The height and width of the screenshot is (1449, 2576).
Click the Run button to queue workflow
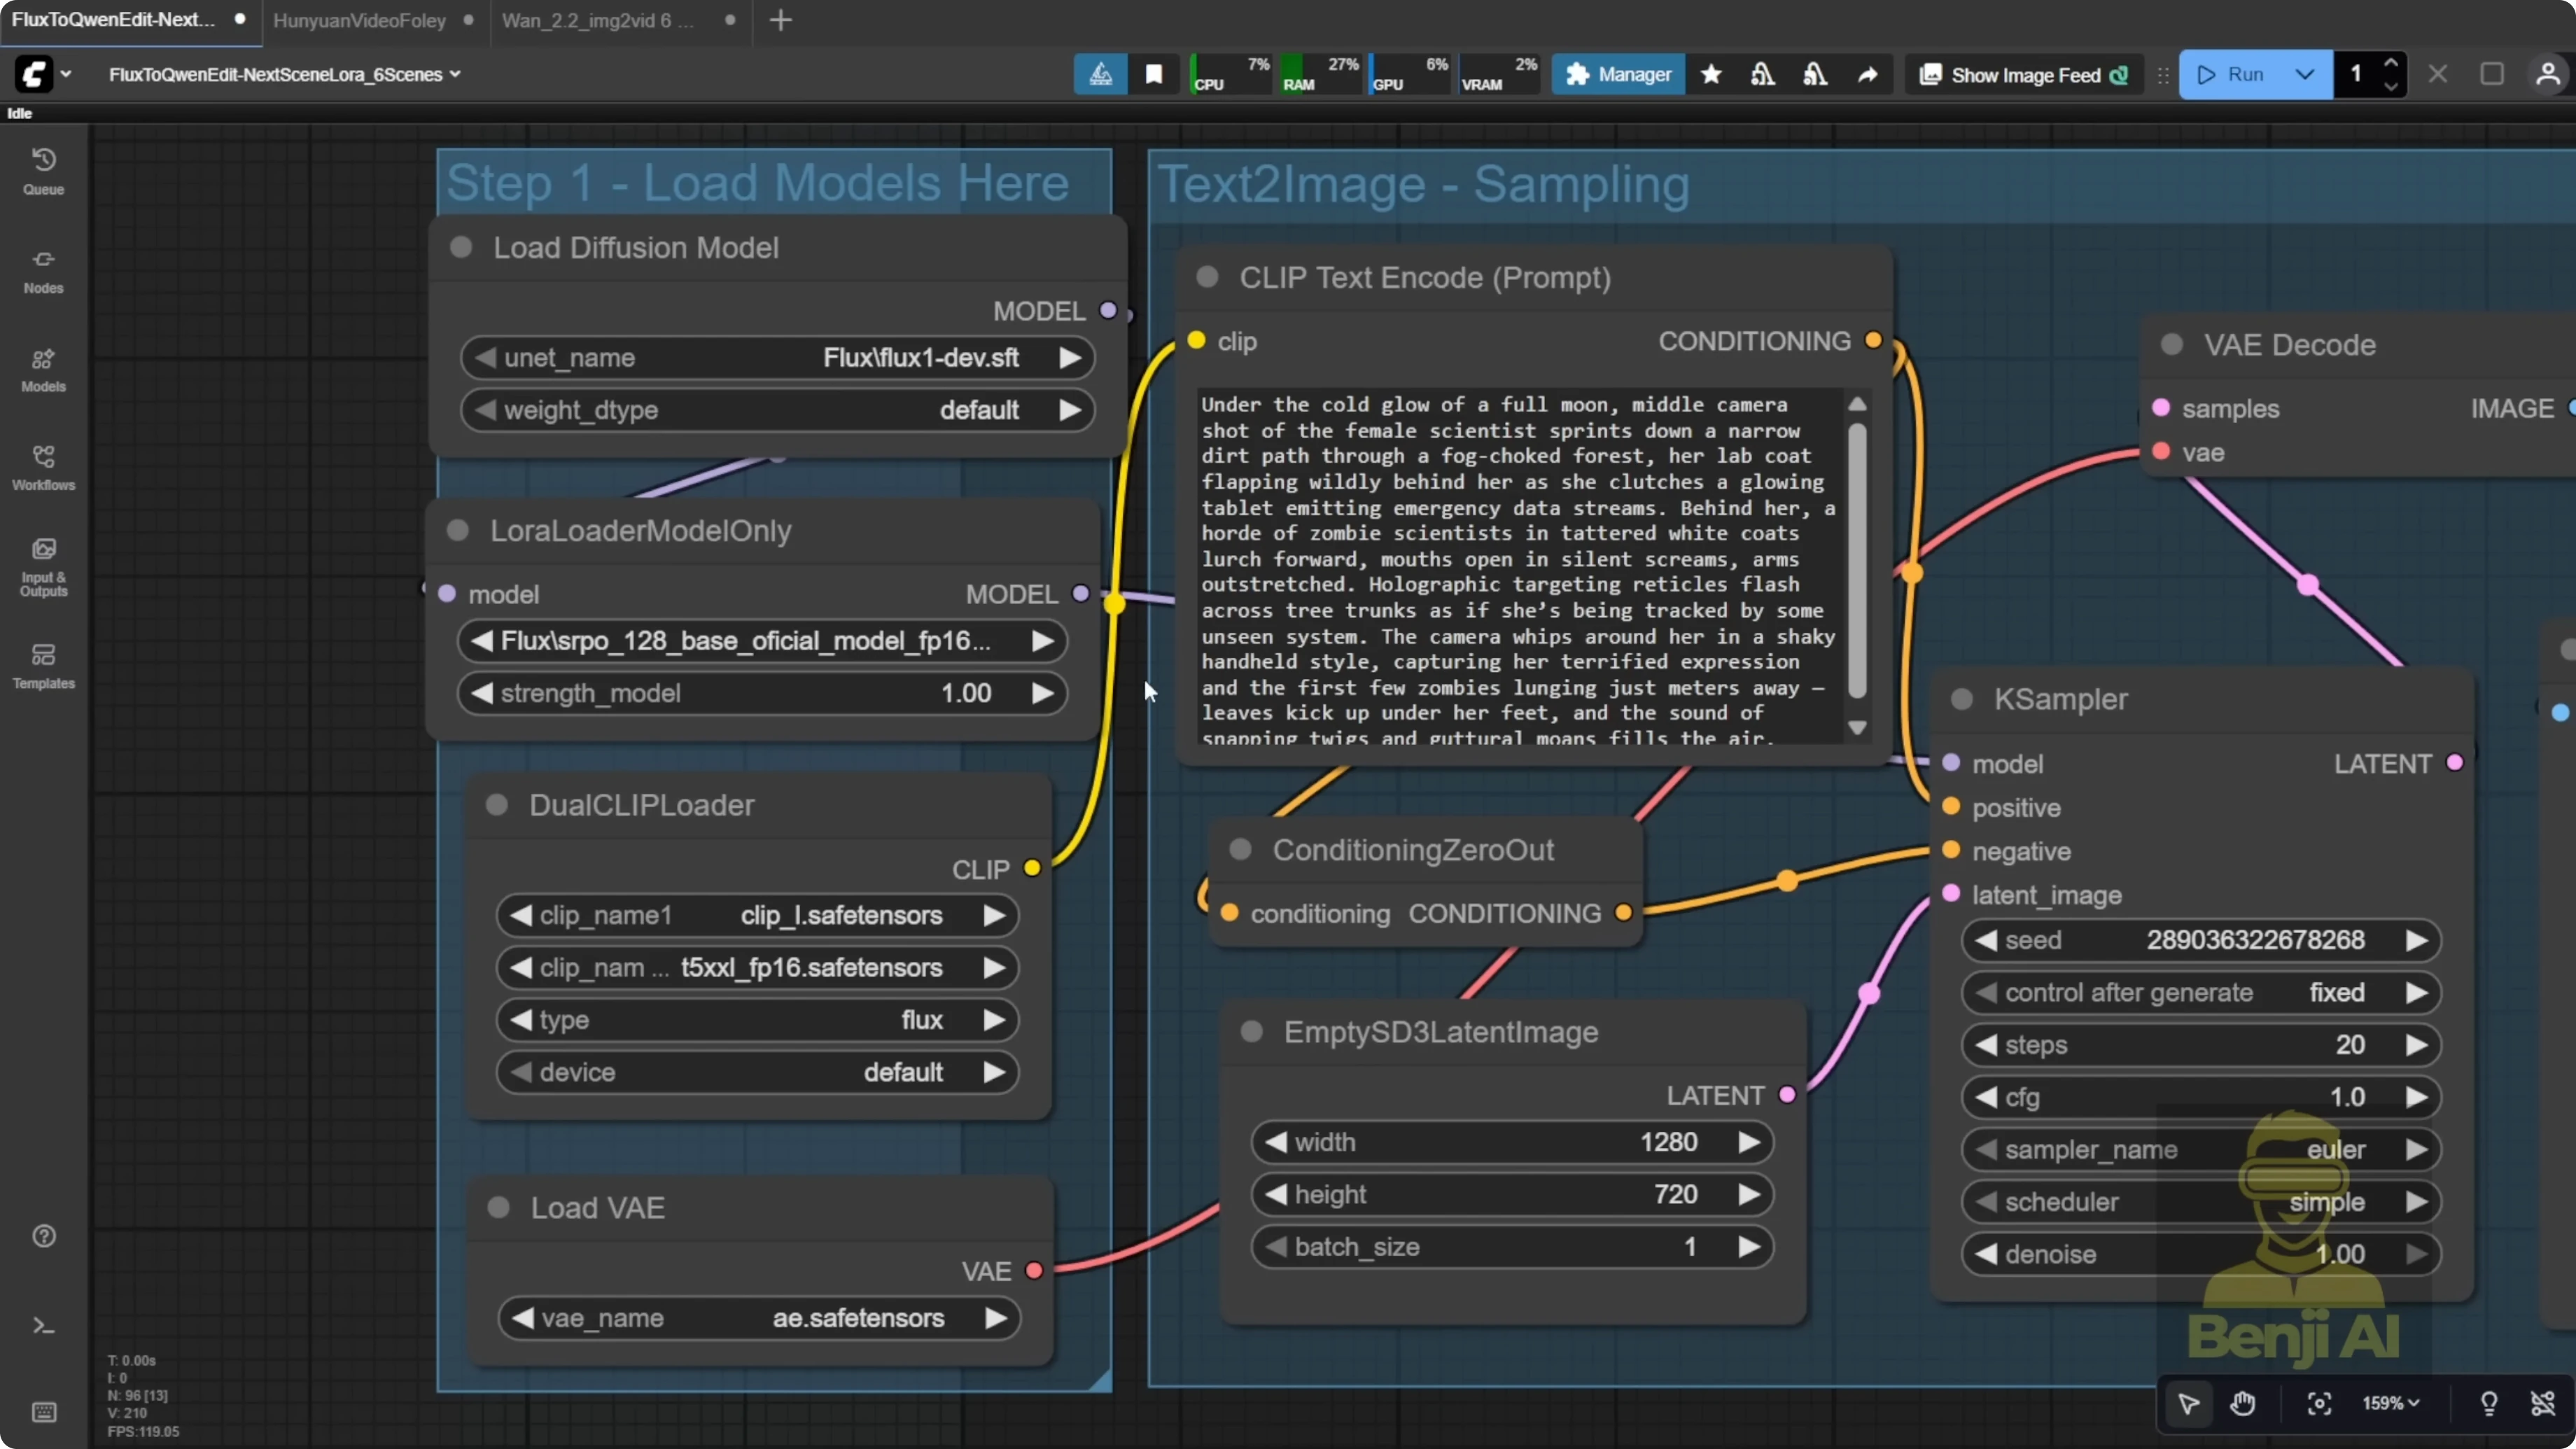click(x=2240, y=74)
